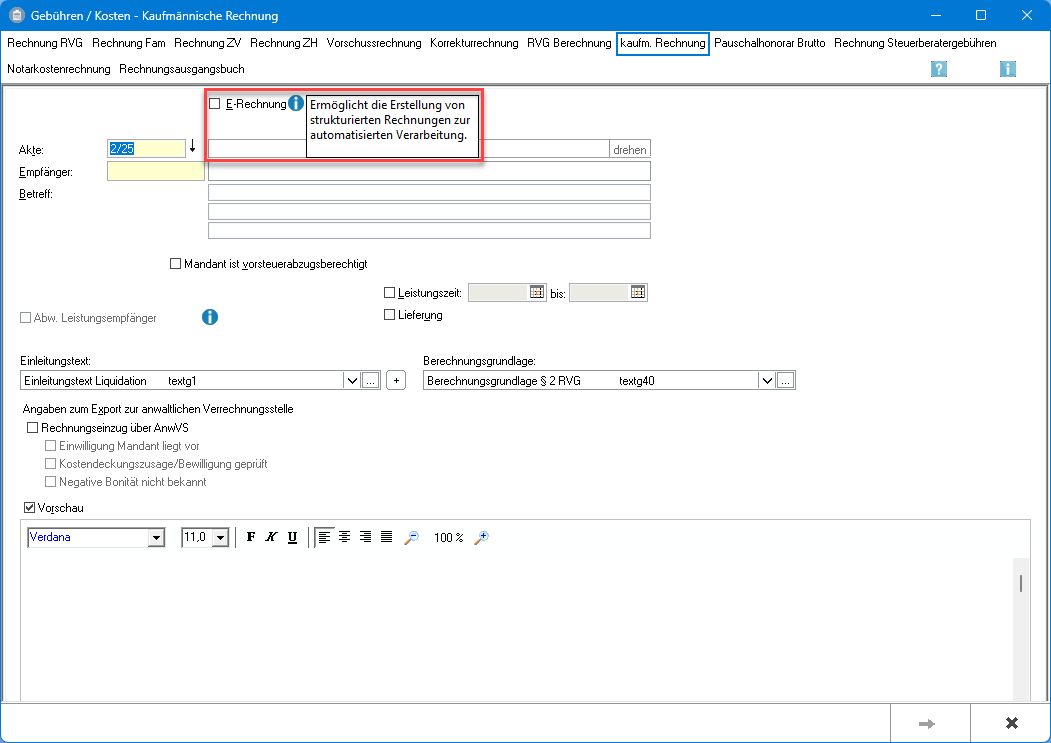
Task: Click the E-Rechnung info icon
Action: [296, 103]
